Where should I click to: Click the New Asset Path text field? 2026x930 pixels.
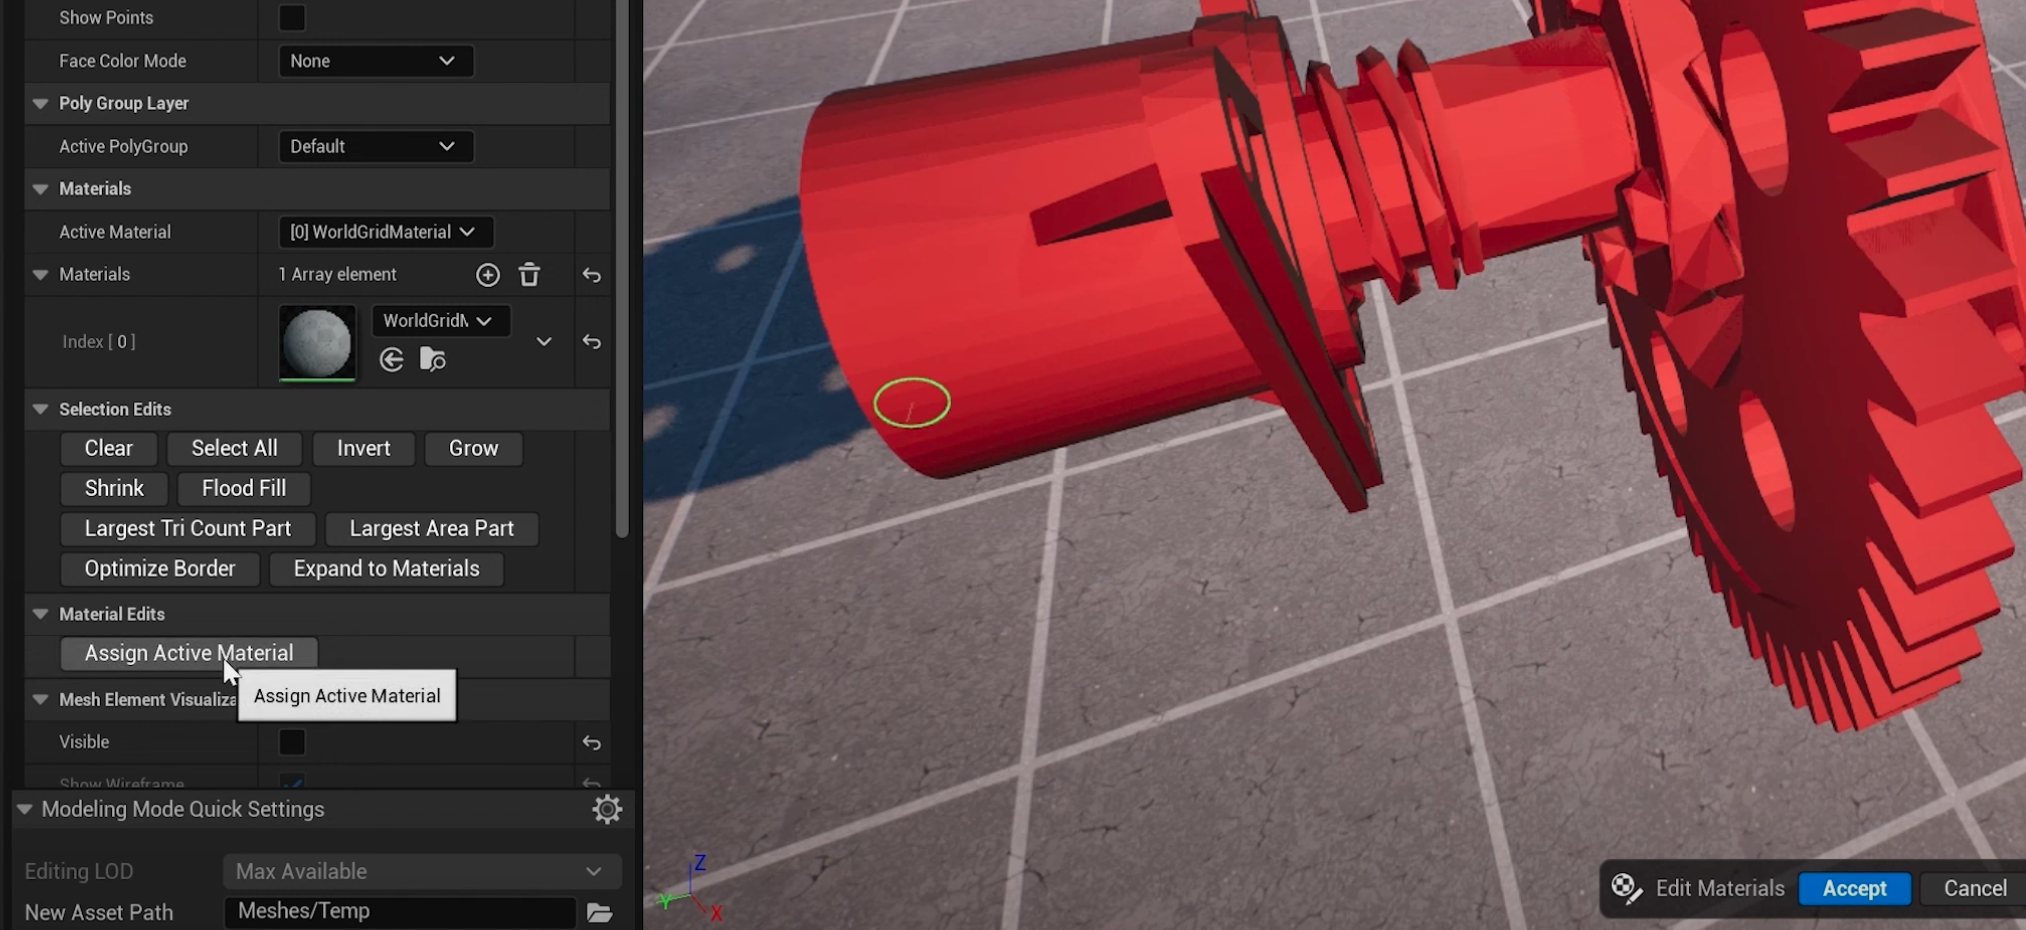[400, 911]
